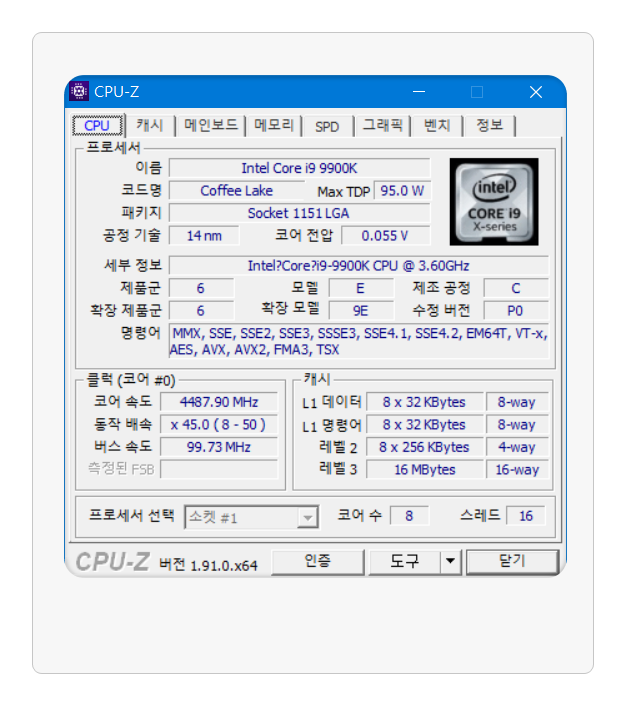This screenshot has width=626, height=706.
Task: Open the 그래픽 tab
Action: [382, 125]
